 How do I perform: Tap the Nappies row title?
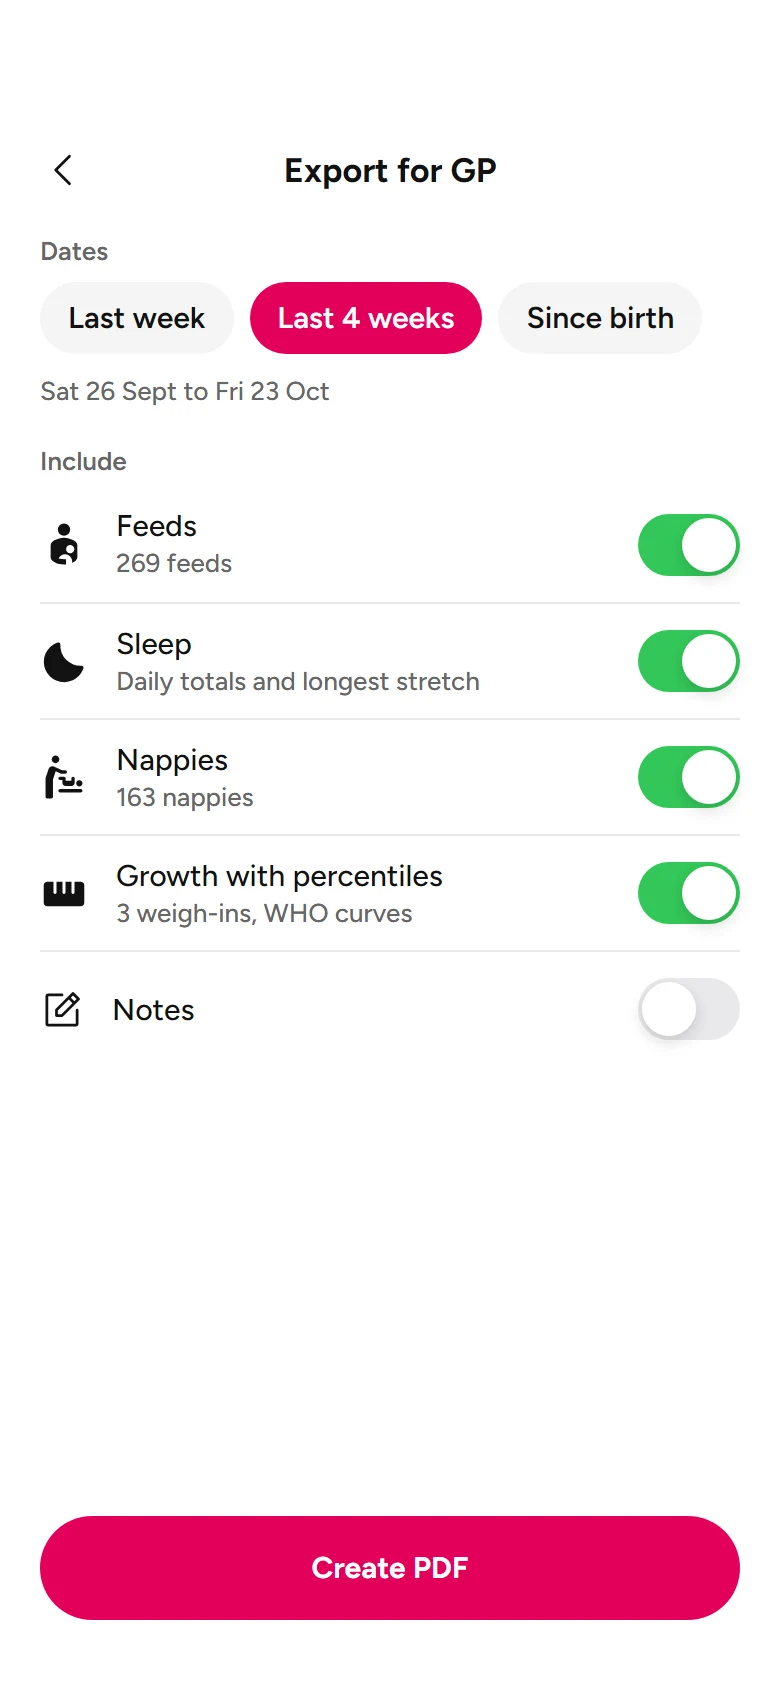pyautogui.click(x=172, y=760)
